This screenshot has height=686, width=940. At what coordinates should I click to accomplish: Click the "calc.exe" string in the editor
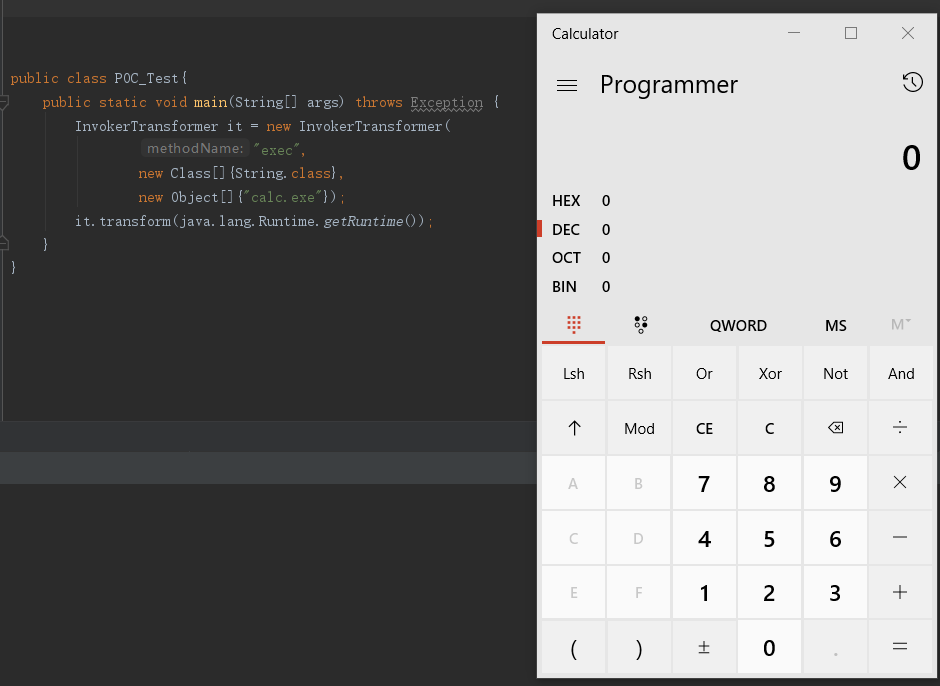point(283,197)
